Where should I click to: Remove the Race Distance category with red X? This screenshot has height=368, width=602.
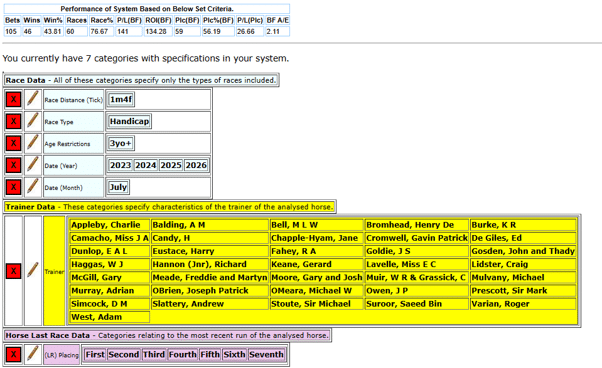(x=13, y=100)
